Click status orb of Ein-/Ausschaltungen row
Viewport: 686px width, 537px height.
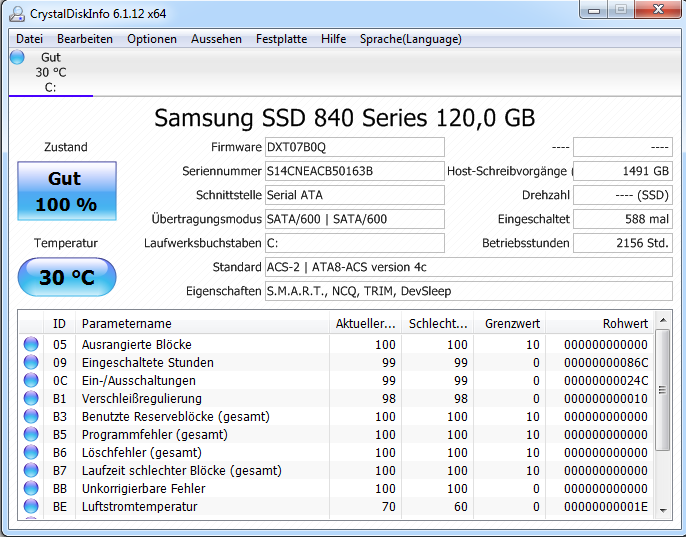coord(31,380)
